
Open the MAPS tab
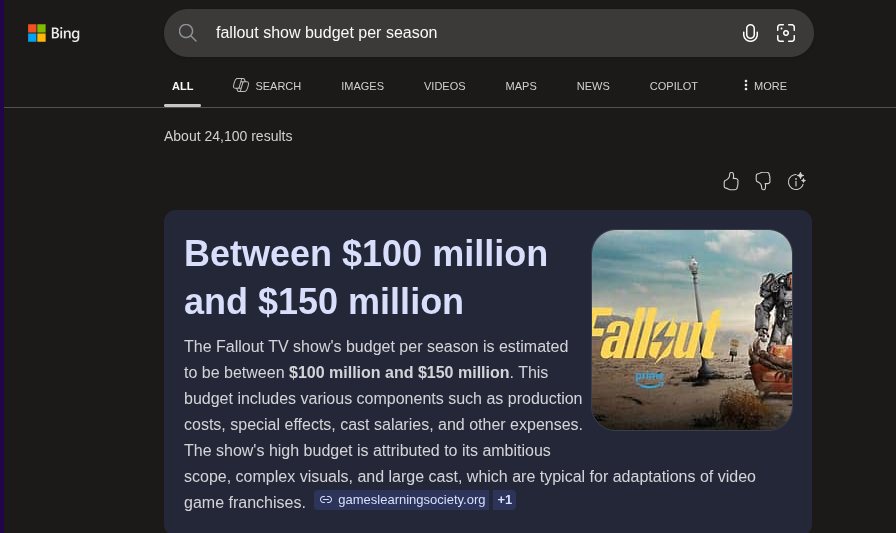click(521, 86)
